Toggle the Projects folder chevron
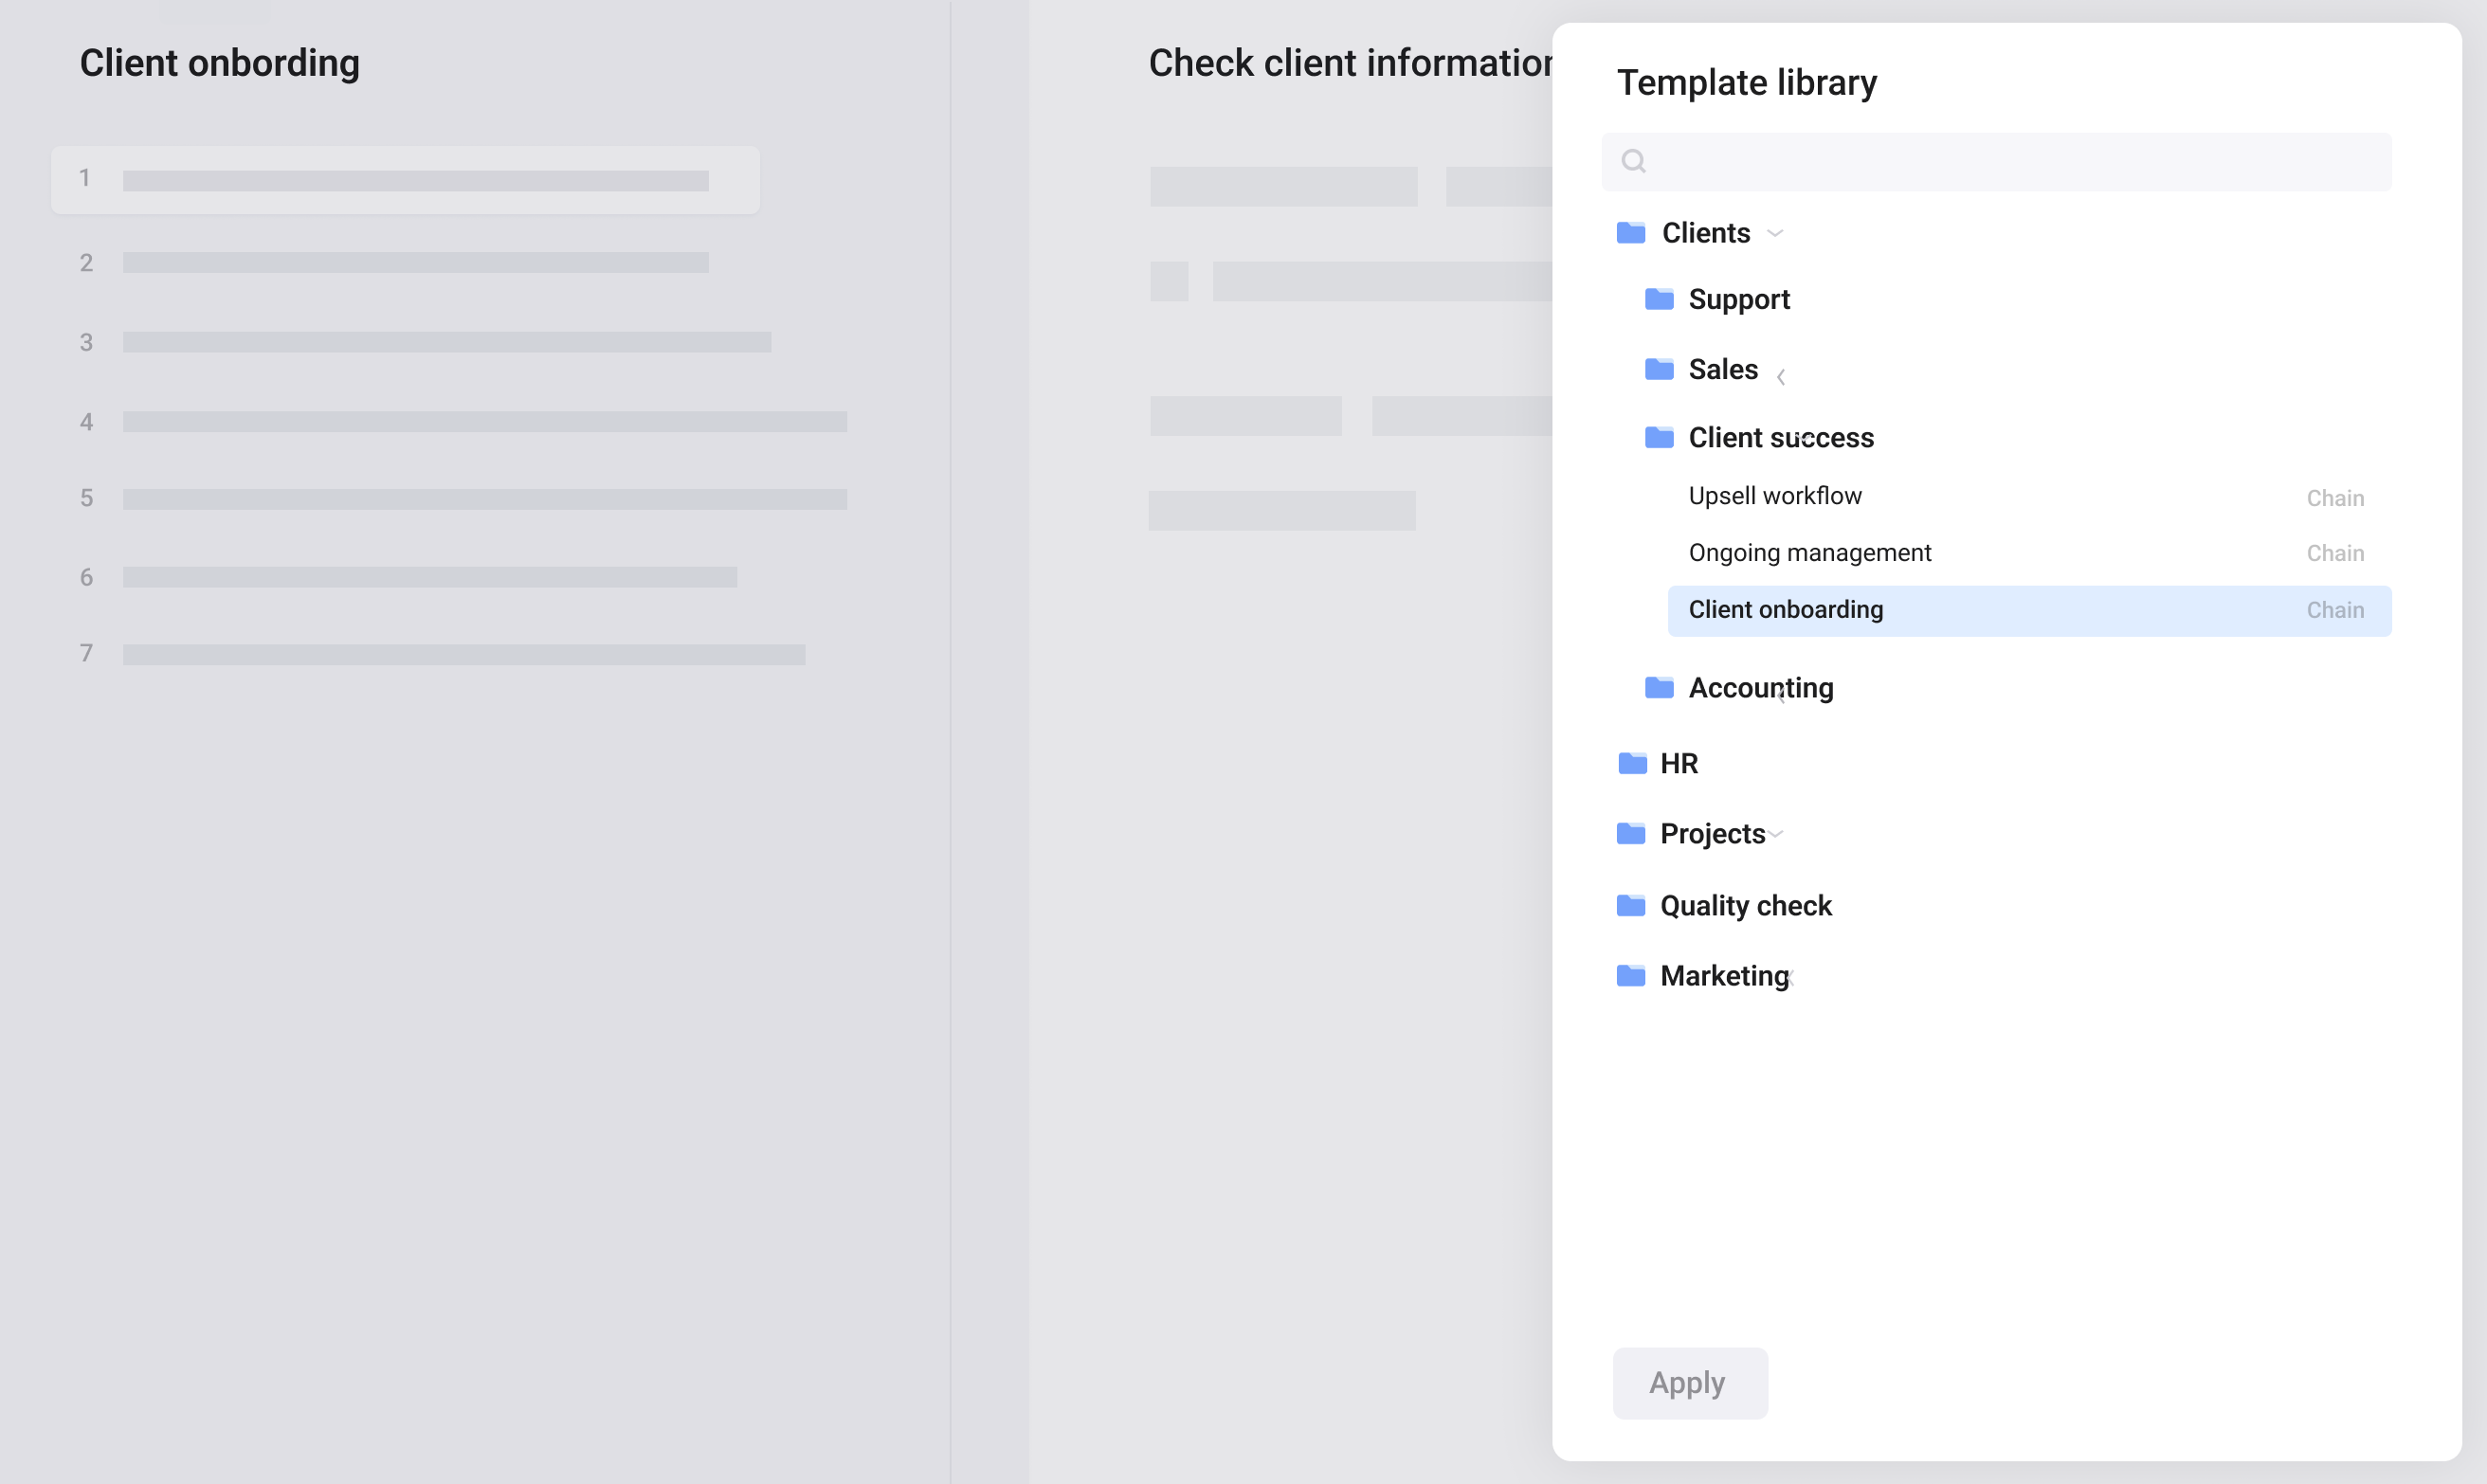Image resolution: width=2487 pixels, height=1484 pixels. [x=1776, y=834]
